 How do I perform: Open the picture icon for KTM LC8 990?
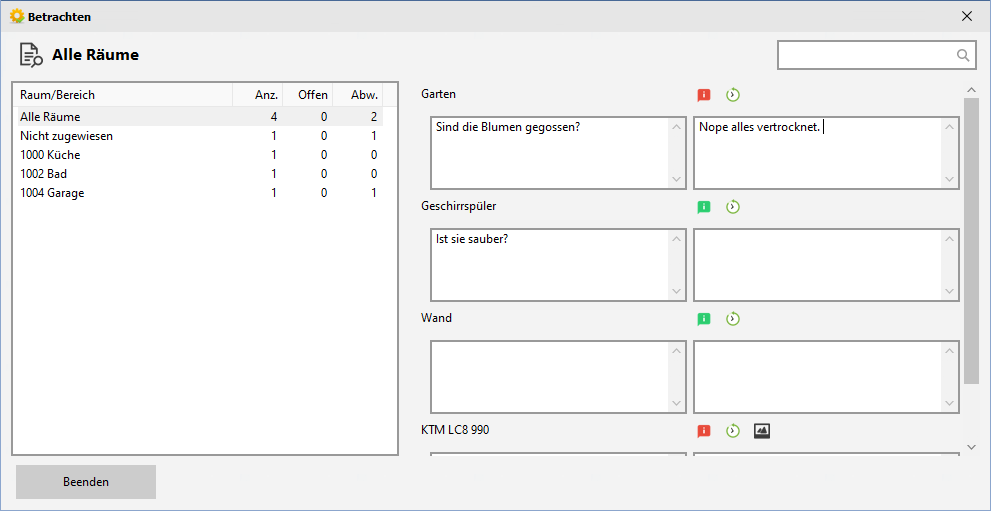(762, 431)
